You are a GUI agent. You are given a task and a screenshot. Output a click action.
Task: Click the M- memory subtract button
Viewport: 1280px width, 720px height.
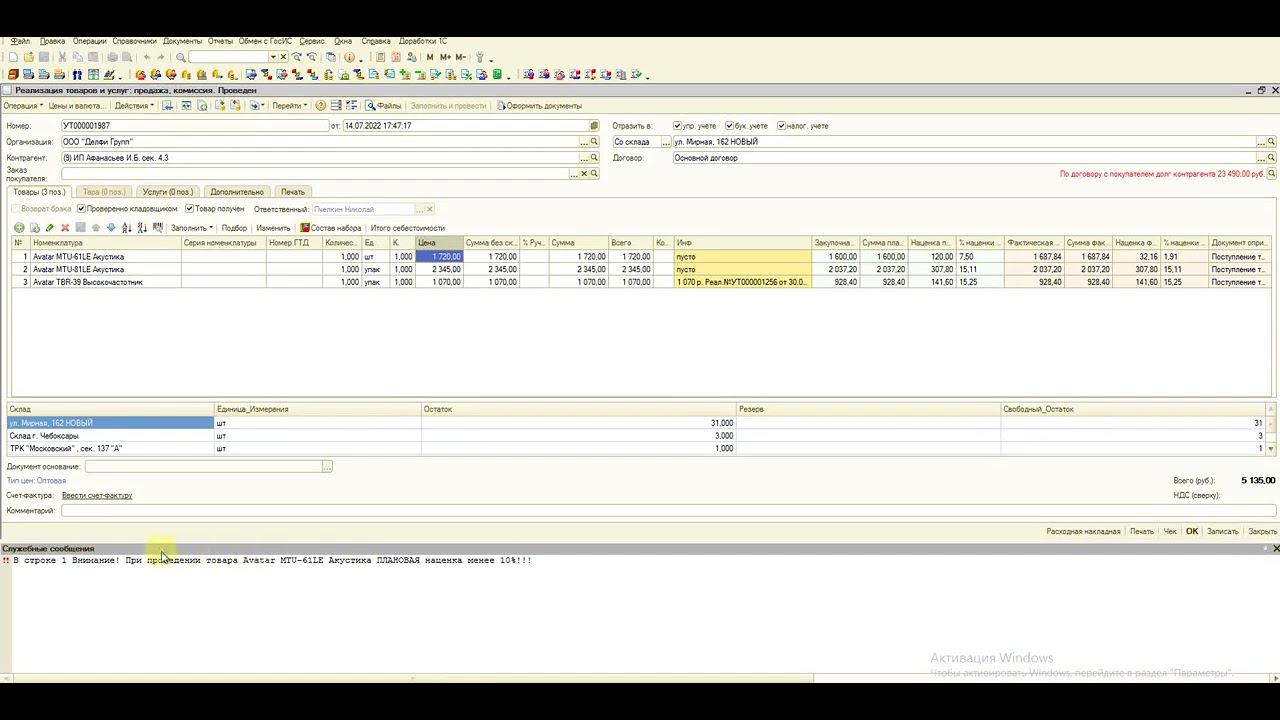click(x=461, y=57)
